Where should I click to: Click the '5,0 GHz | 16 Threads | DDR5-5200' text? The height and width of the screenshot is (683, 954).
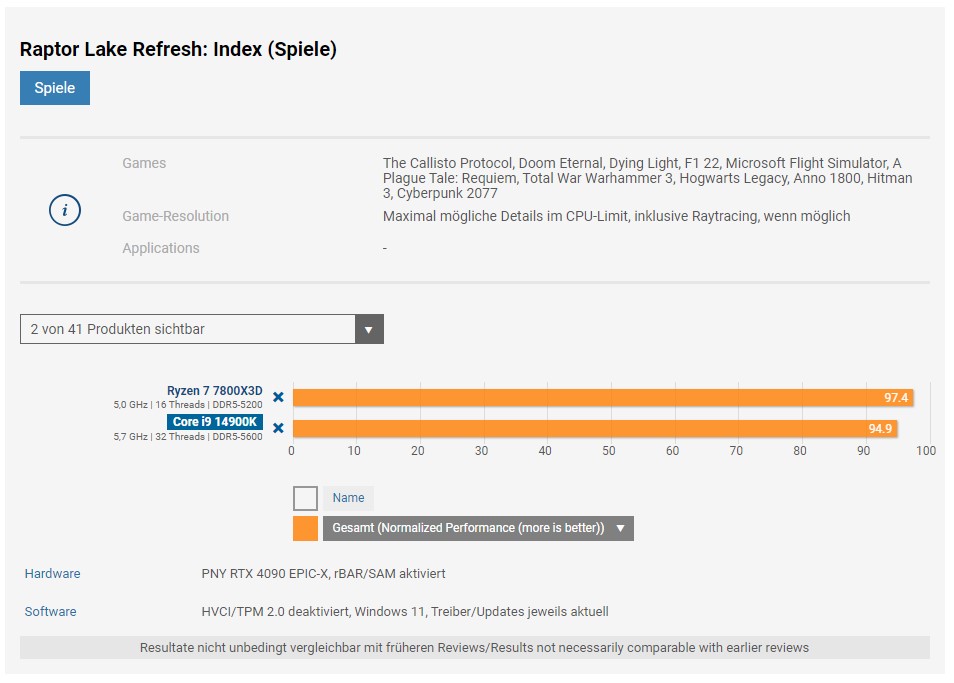point(188,405)
